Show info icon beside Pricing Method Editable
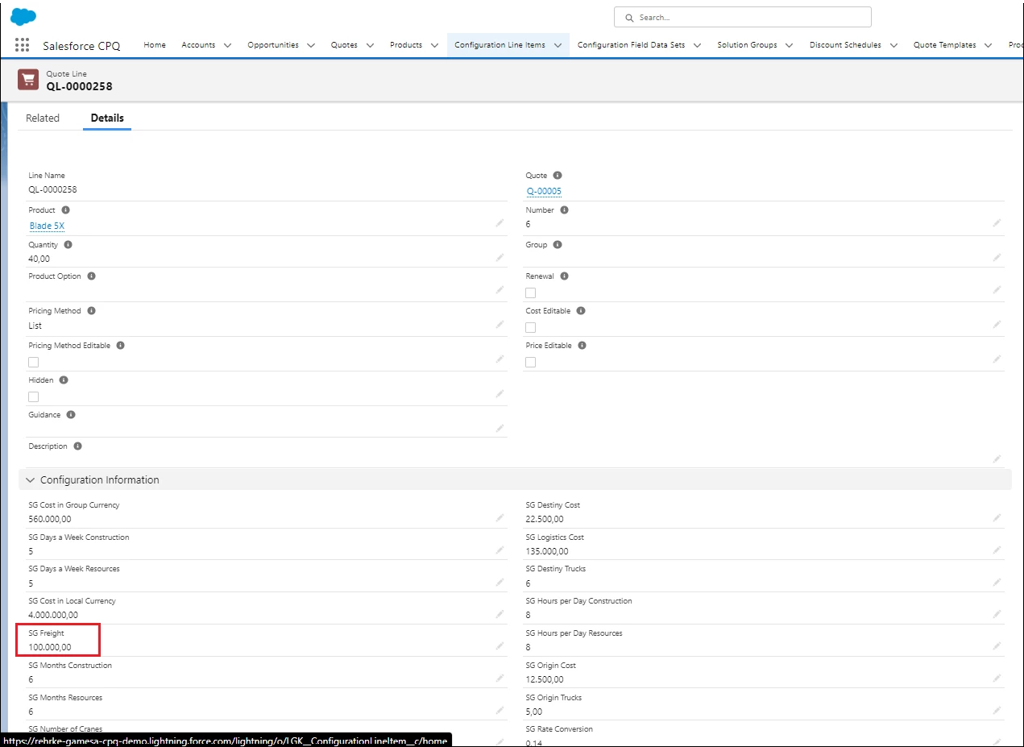 point(120,345)
